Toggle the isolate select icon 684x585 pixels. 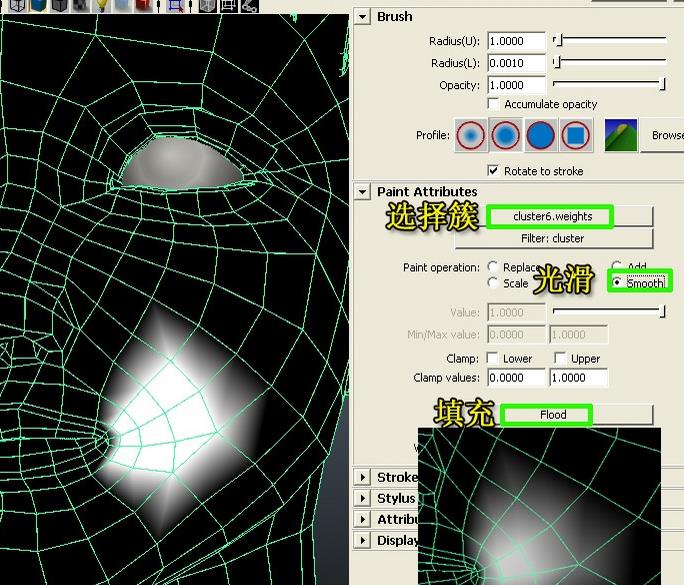point(176,5)
